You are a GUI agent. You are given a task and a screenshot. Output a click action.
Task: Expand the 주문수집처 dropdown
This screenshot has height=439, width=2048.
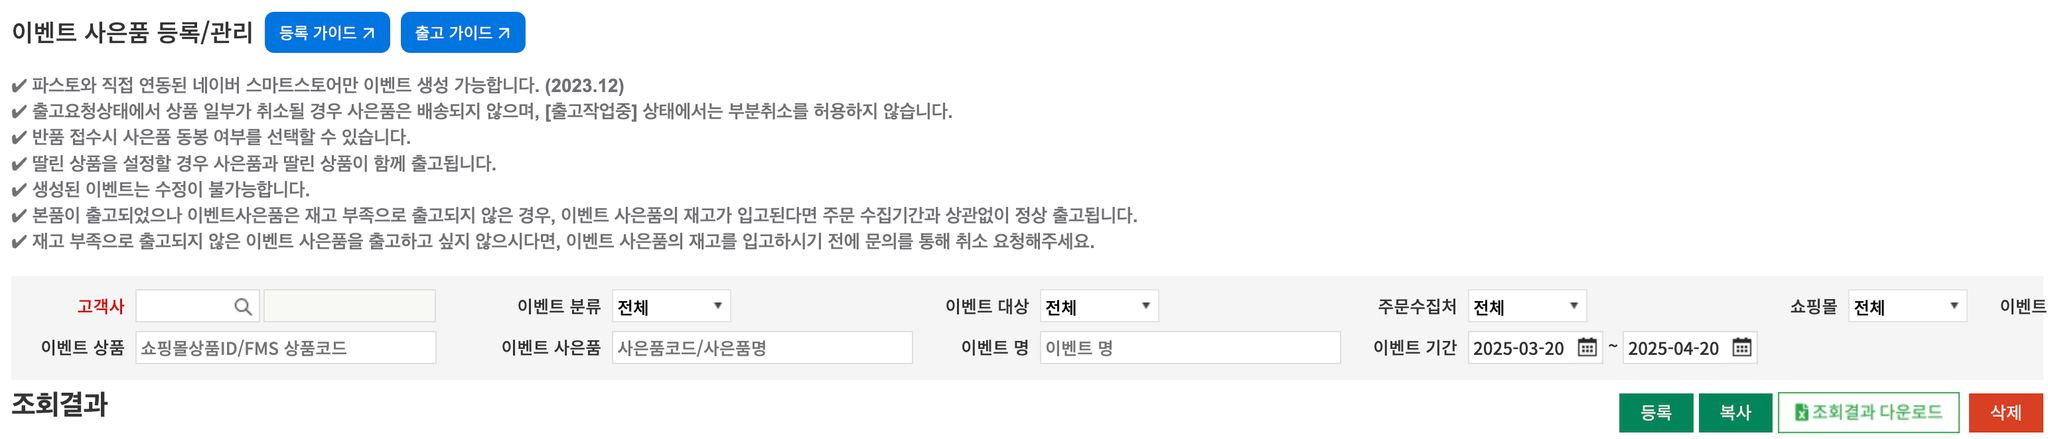click(1527, 306)
